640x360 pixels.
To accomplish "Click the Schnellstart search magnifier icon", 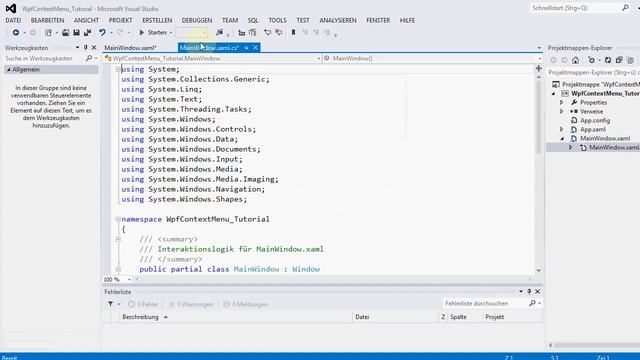I will pyautogui.click(x=625, y=8).
